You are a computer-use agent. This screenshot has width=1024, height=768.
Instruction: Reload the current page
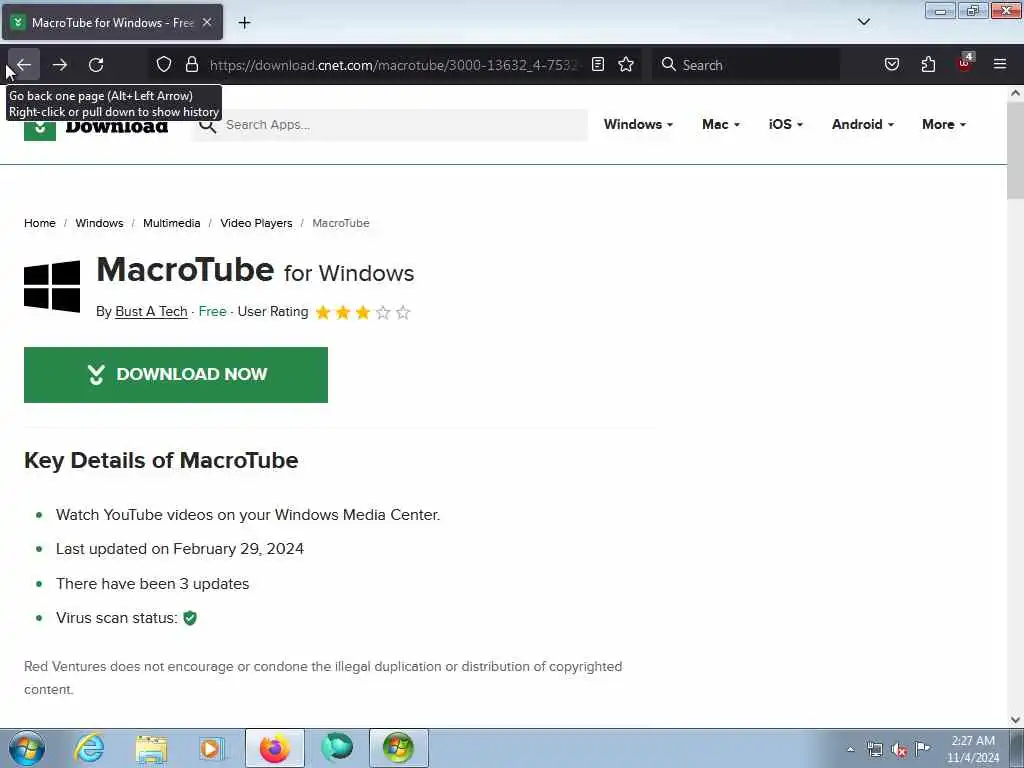click(x=96, y=65)
